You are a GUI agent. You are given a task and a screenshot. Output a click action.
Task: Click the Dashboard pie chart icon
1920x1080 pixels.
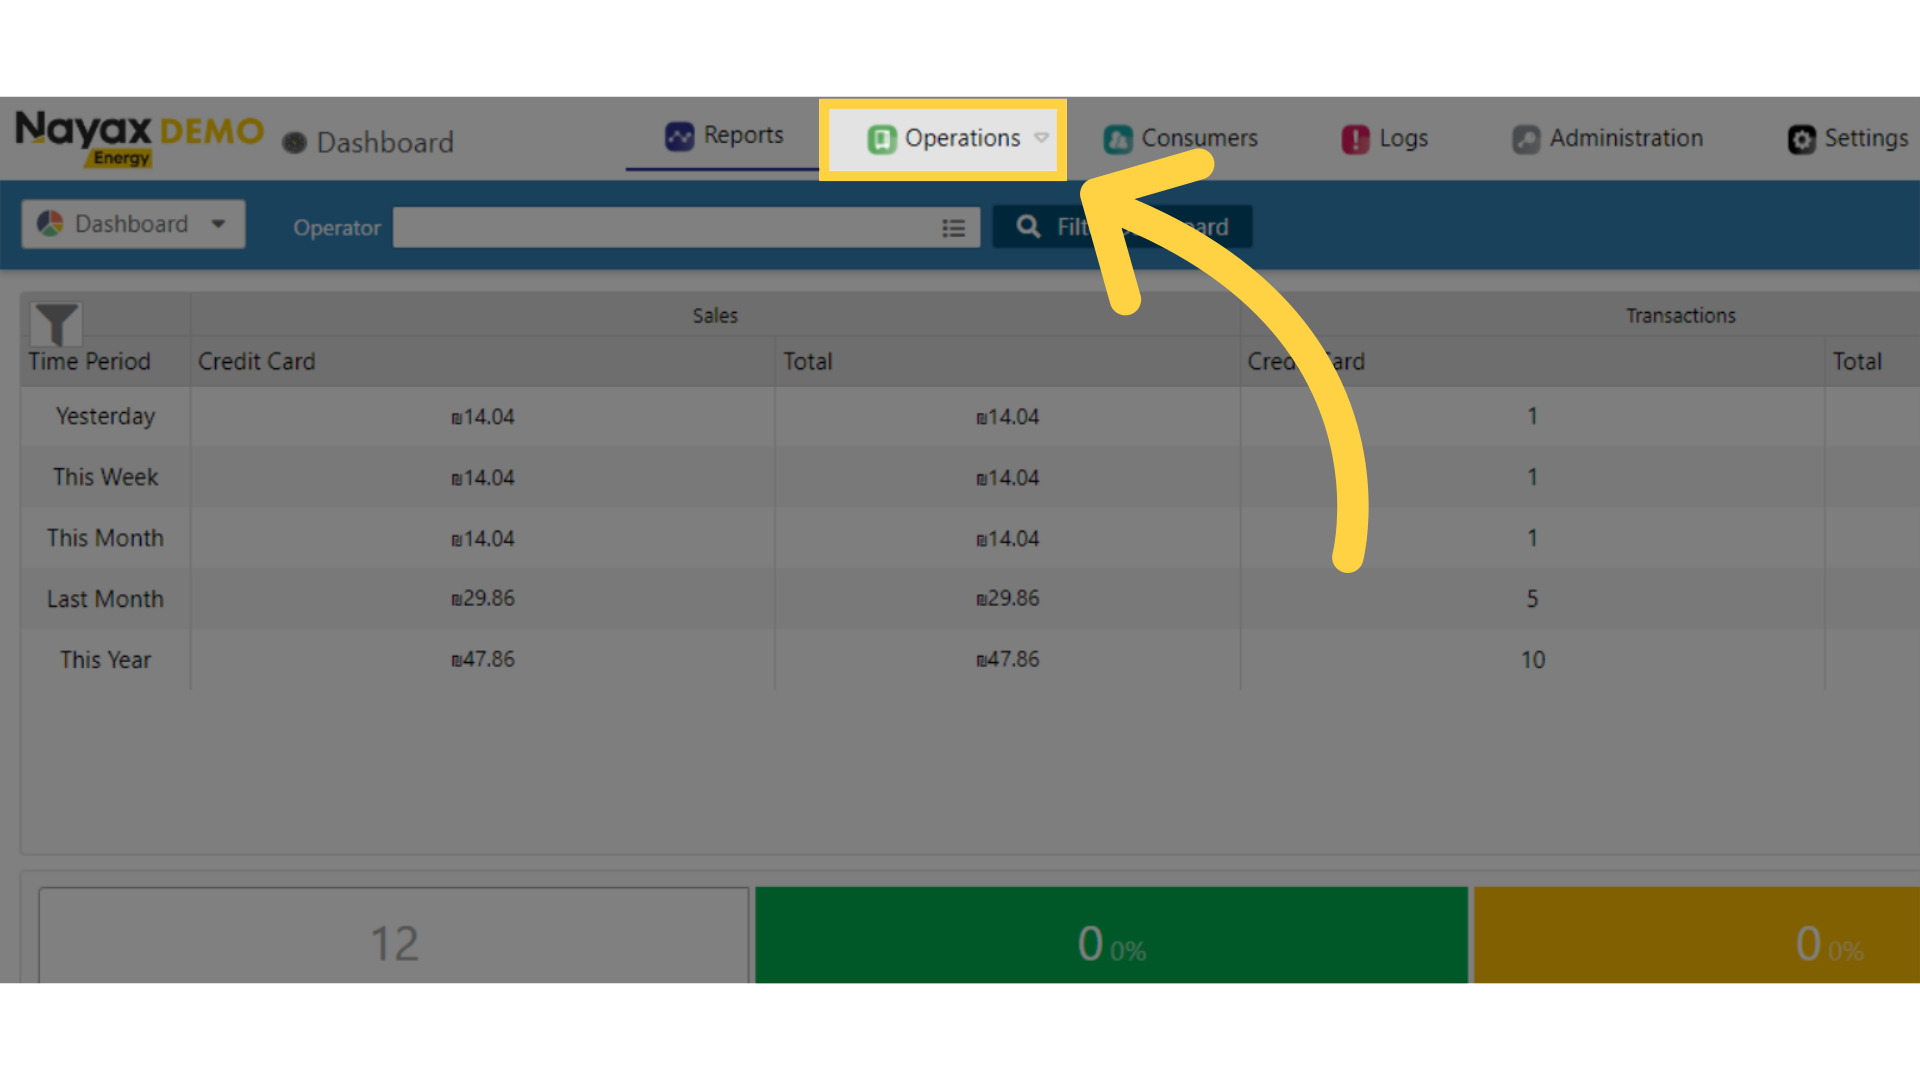click(x=50, y=224)
